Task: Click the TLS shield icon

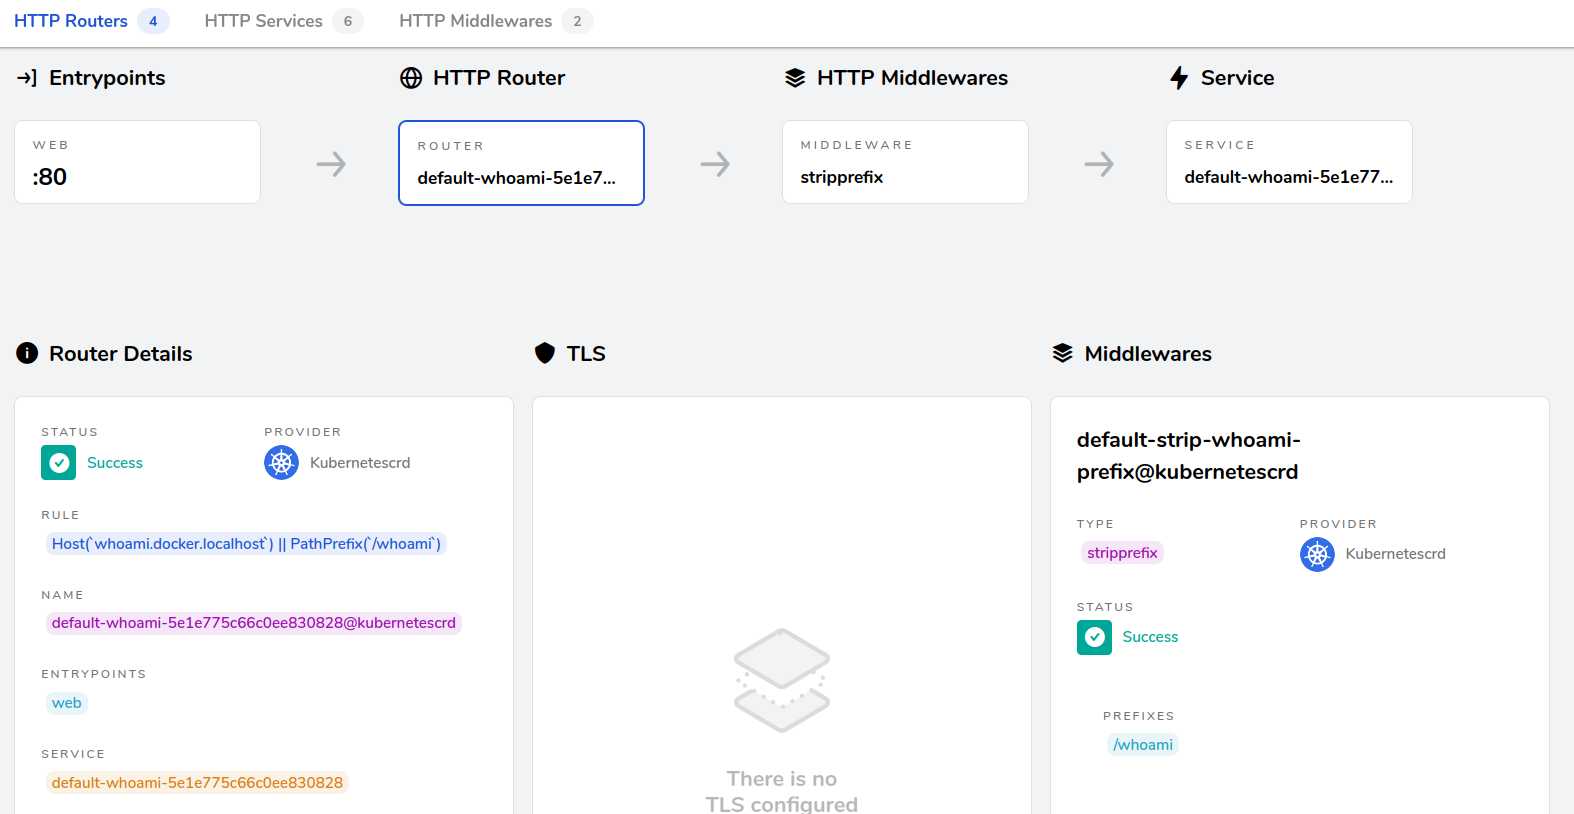Action: 545,353
